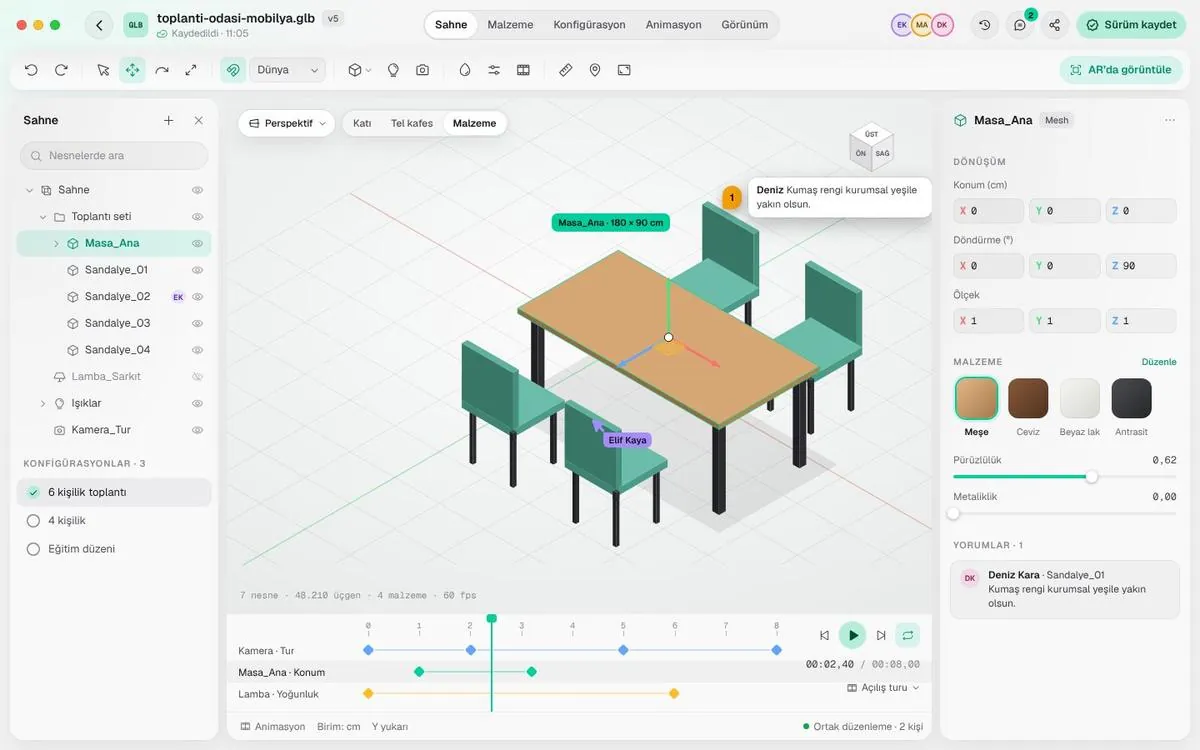Jump to timeline start button
The width and height of the screenshot is (1200, 750).
[x=824, y=635]
